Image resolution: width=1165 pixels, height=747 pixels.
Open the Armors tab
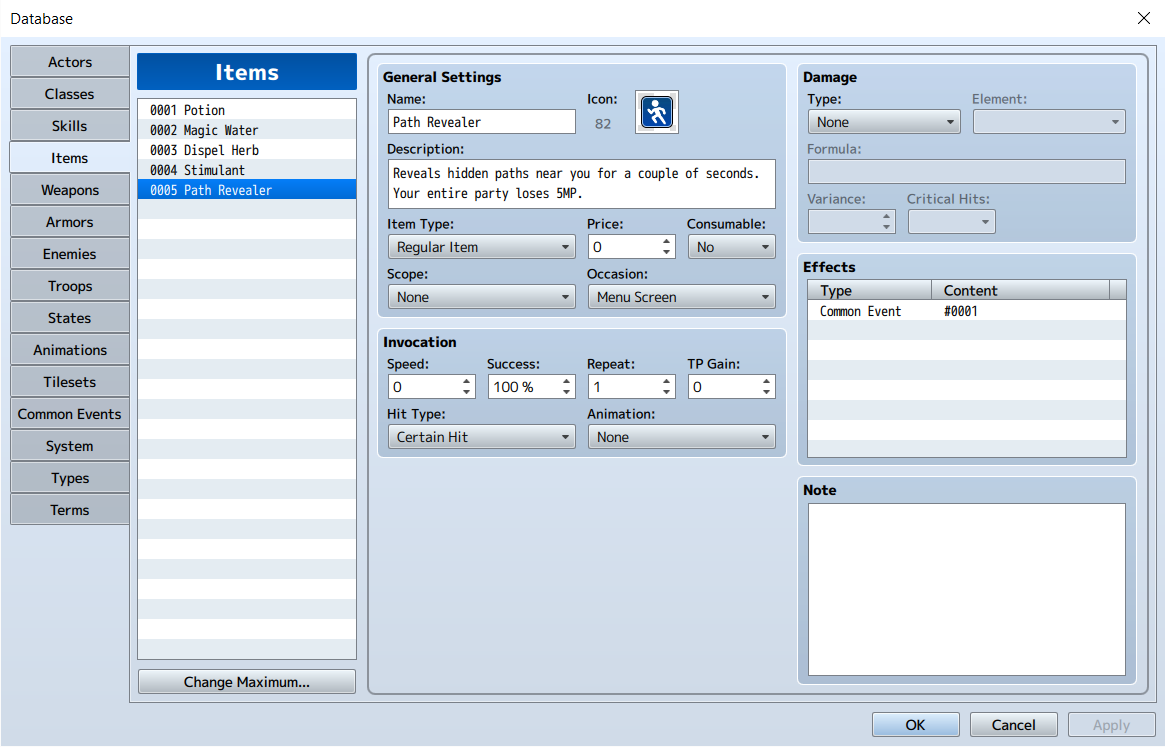[70, 221]
